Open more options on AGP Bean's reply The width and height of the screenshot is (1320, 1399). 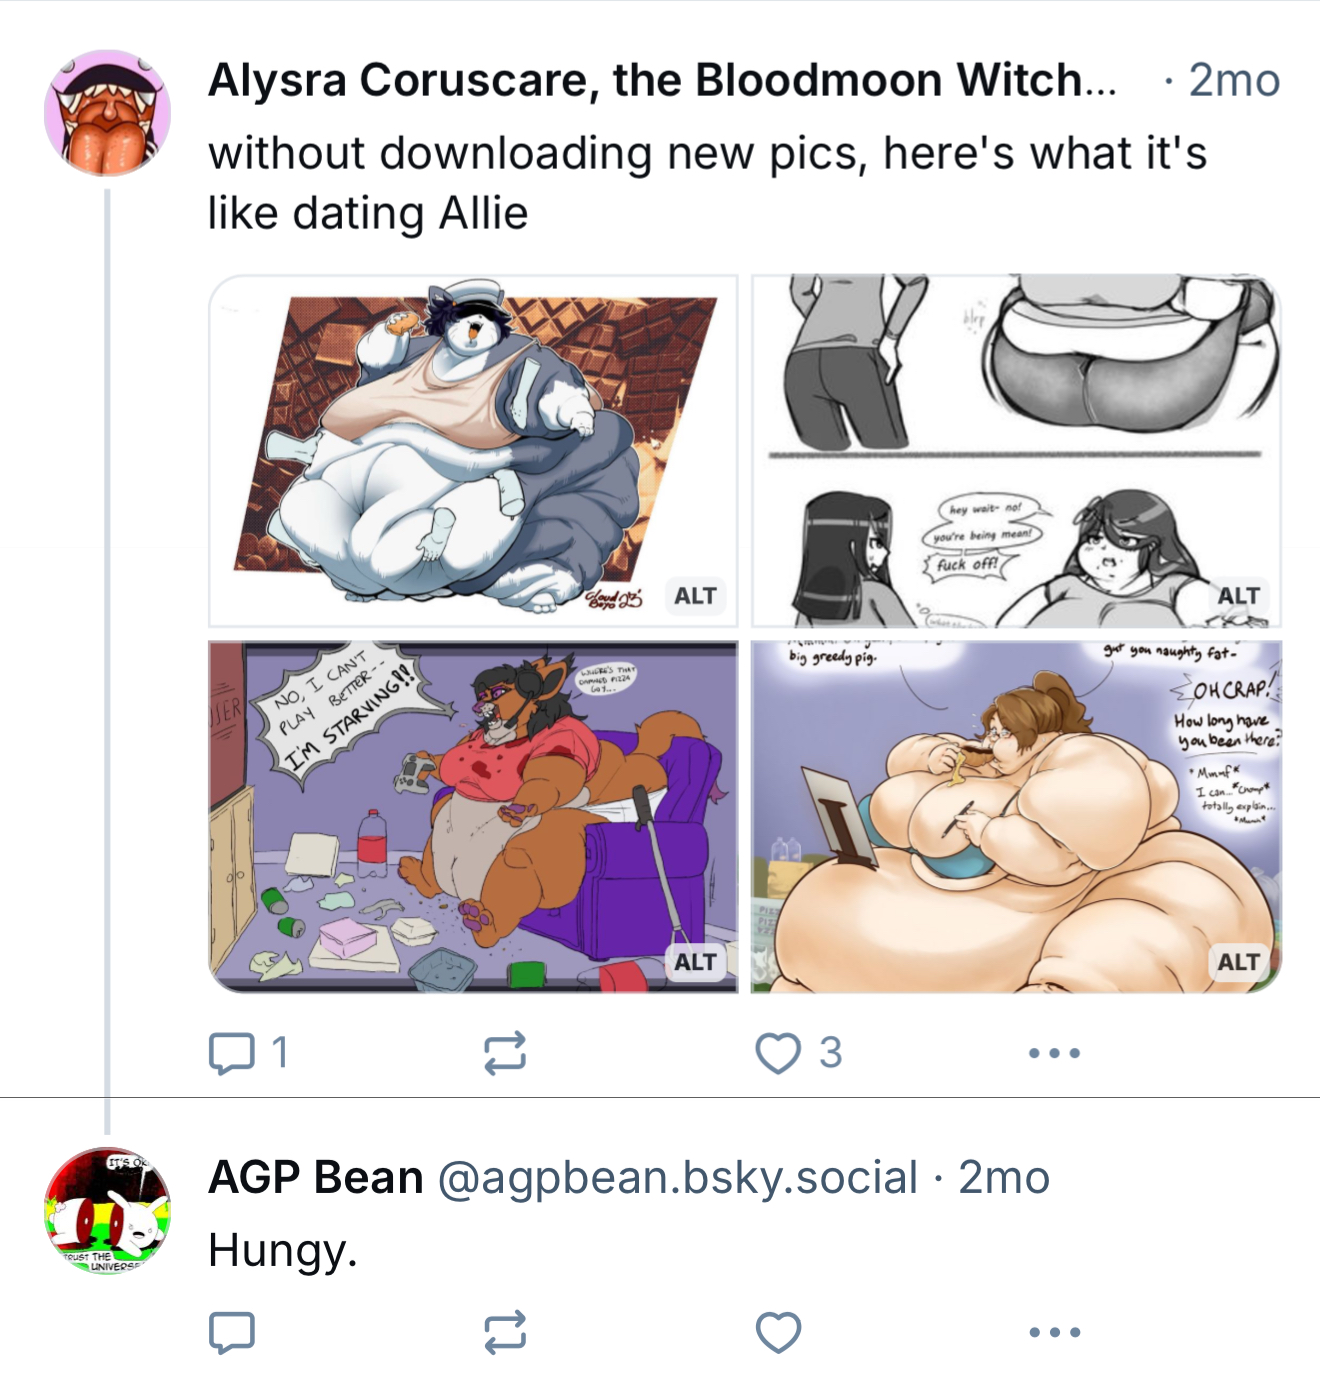click(1055, 1332)
